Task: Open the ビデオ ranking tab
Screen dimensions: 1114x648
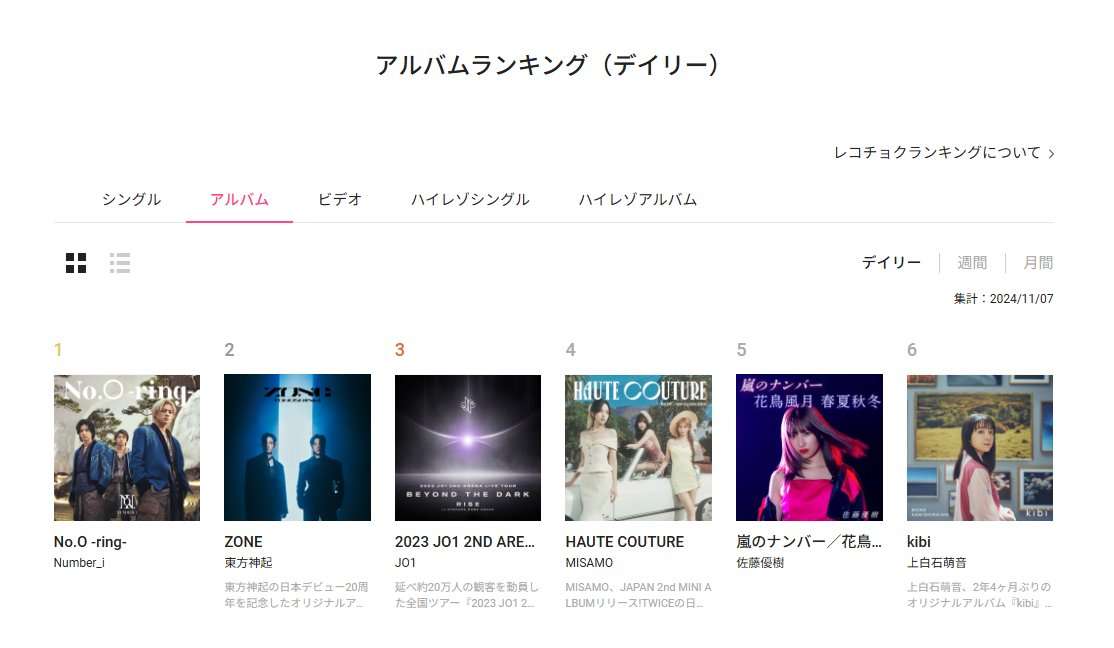Action: point(340,200)
